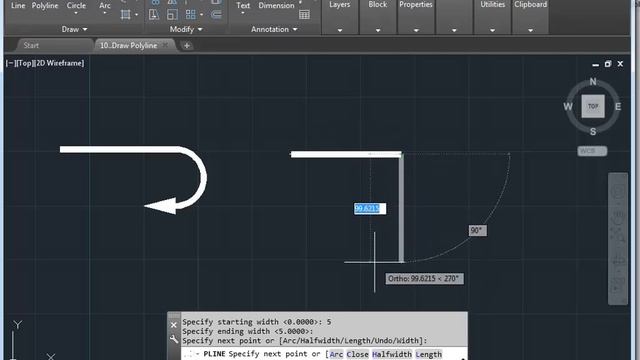Select the Arc option in command line

click(x=336, y=354)
